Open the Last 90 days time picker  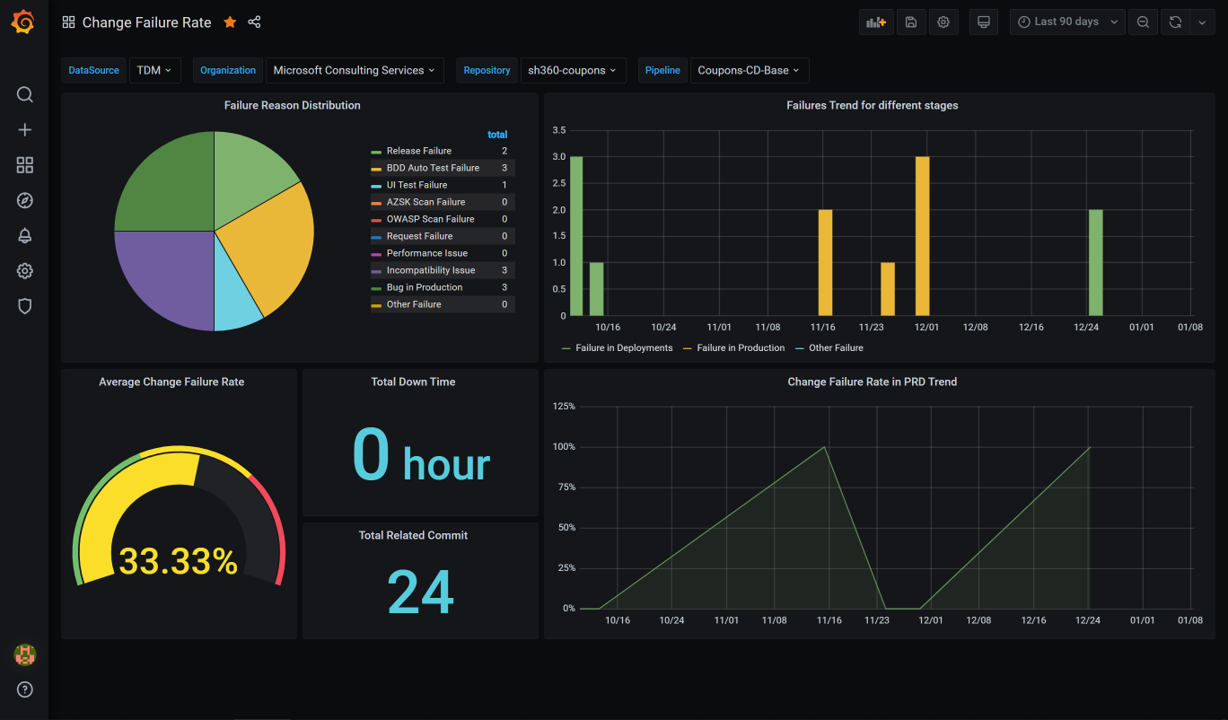(1067, 22)
